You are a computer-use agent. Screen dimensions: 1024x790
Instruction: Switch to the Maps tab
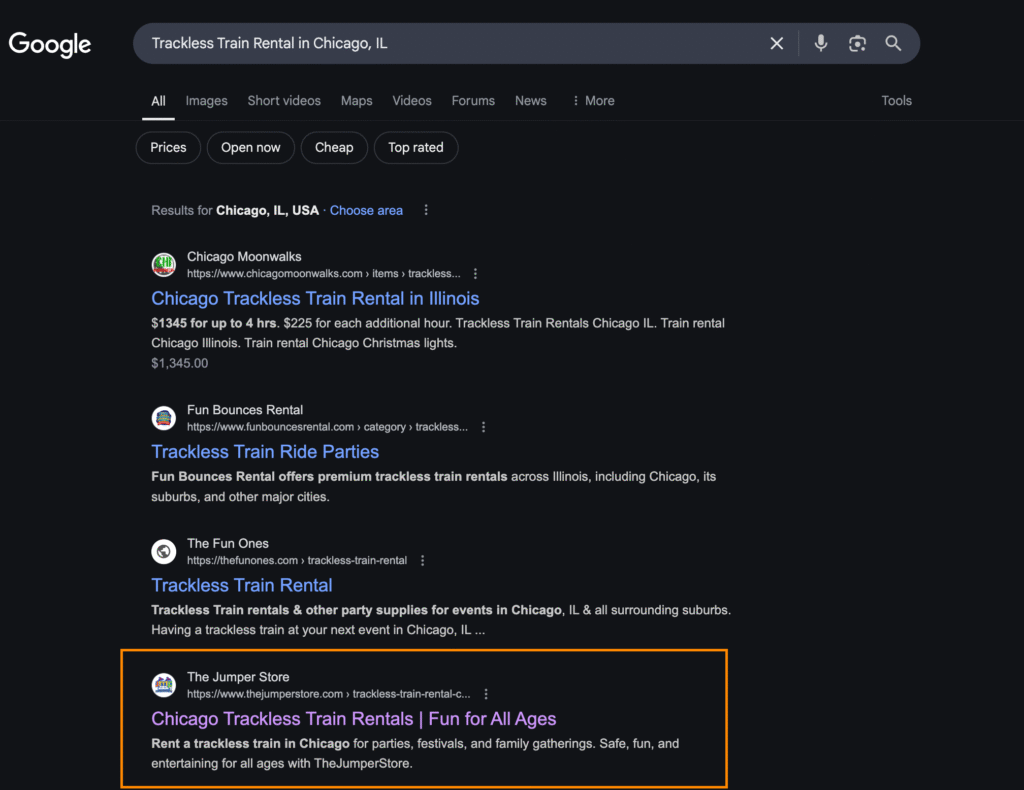click(357, 101)
